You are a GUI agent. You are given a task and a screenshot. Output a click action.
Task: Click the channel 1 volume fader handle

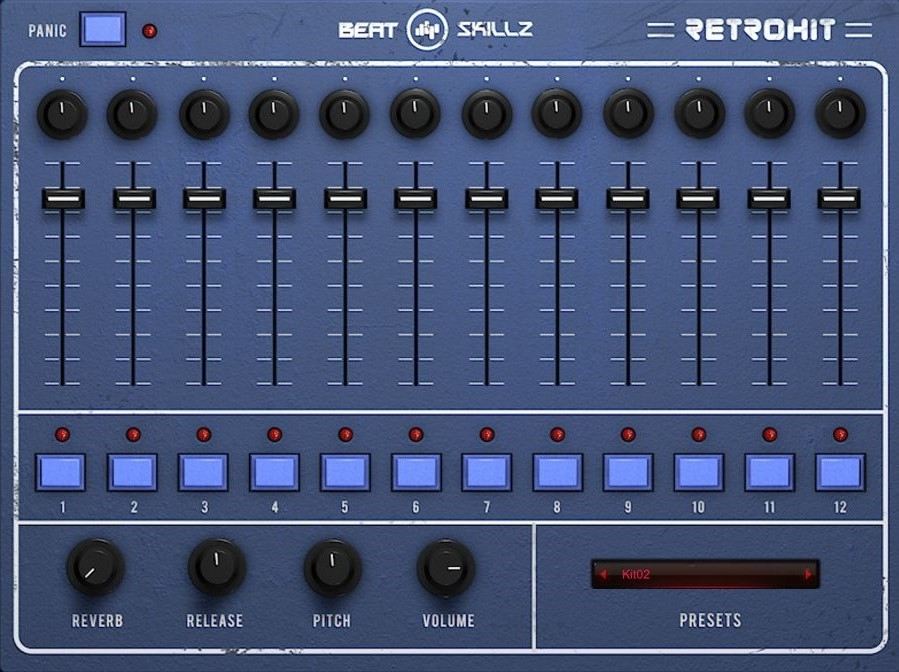click(x=63, y=199)
